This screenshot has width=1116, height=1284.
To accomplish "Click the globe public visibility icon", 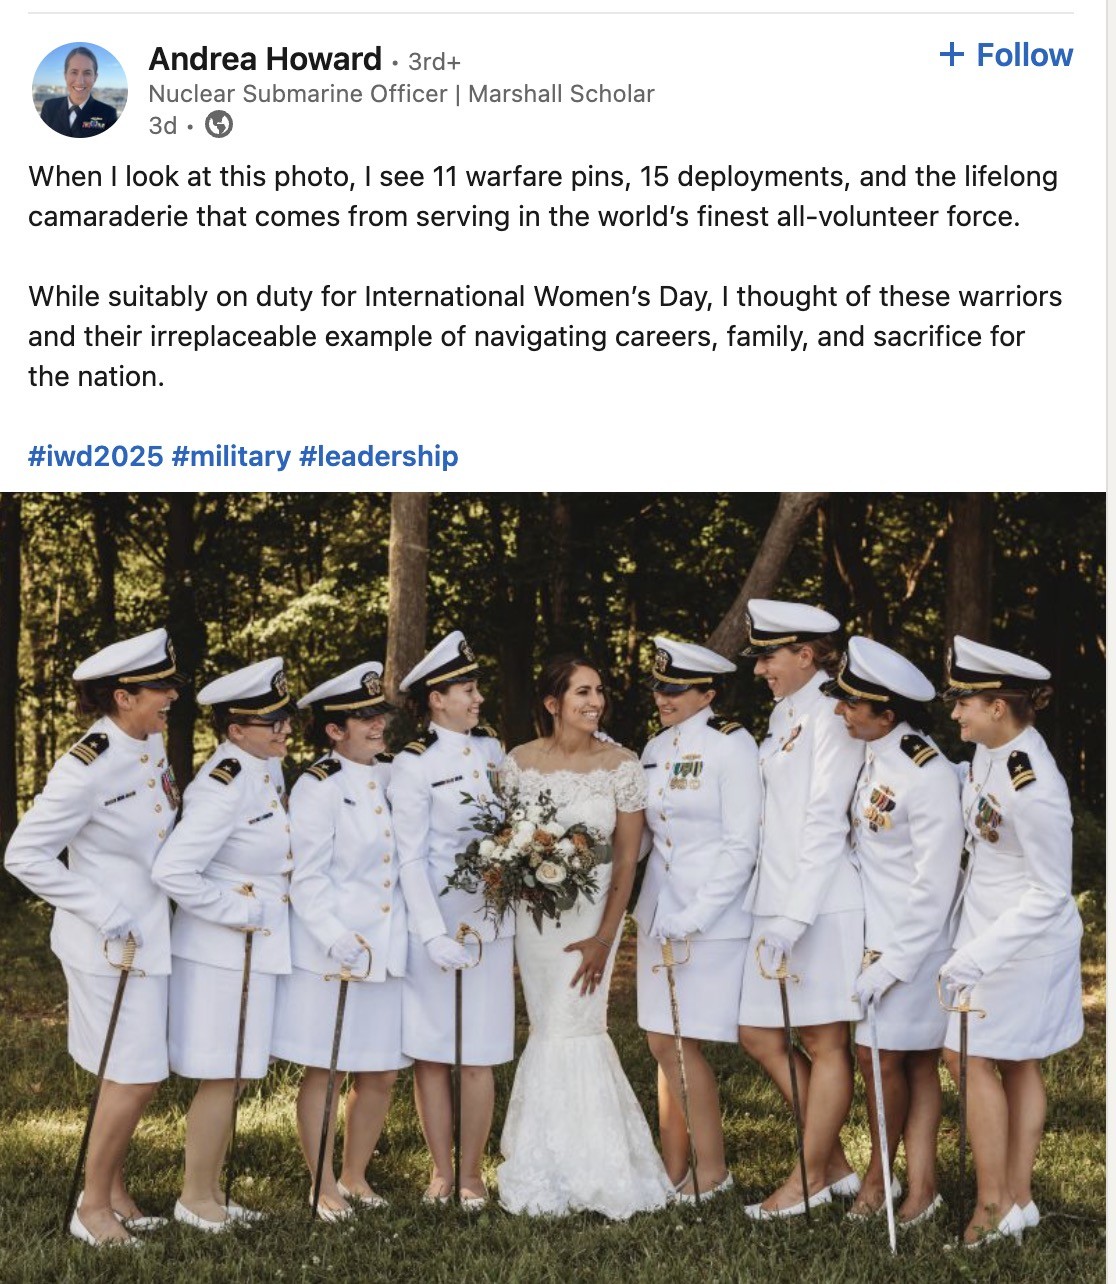I will click(x=219, y=125).
